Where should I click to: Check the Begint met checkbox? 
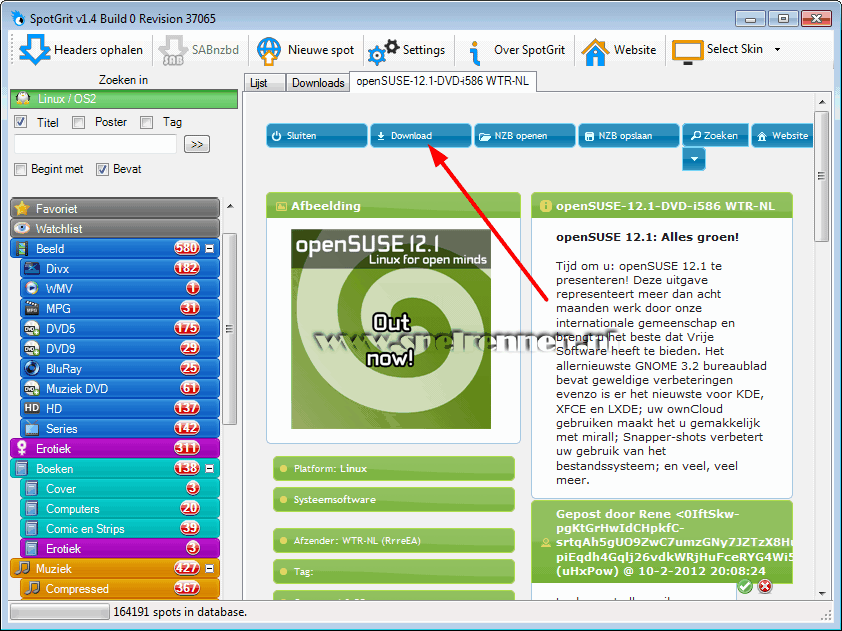[20, 169]
